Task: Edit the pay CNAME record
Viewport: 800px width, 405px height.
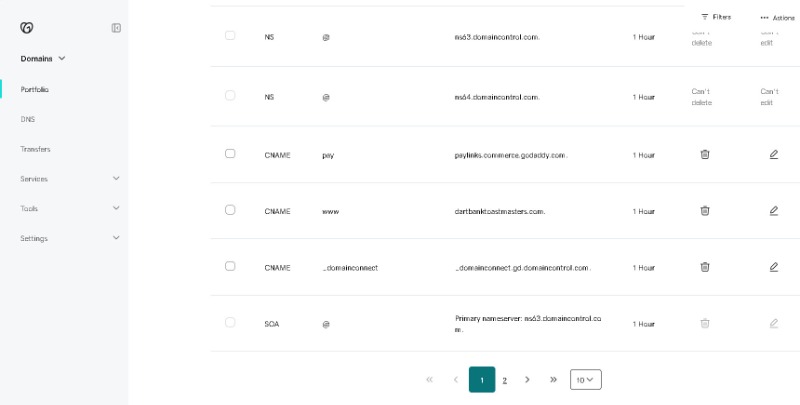Action: 773,154
